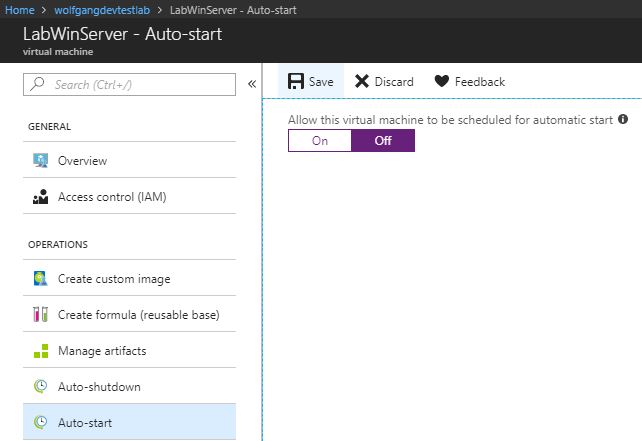
Task: Click the search magnifier icon
Action: (x=37, y=84)
